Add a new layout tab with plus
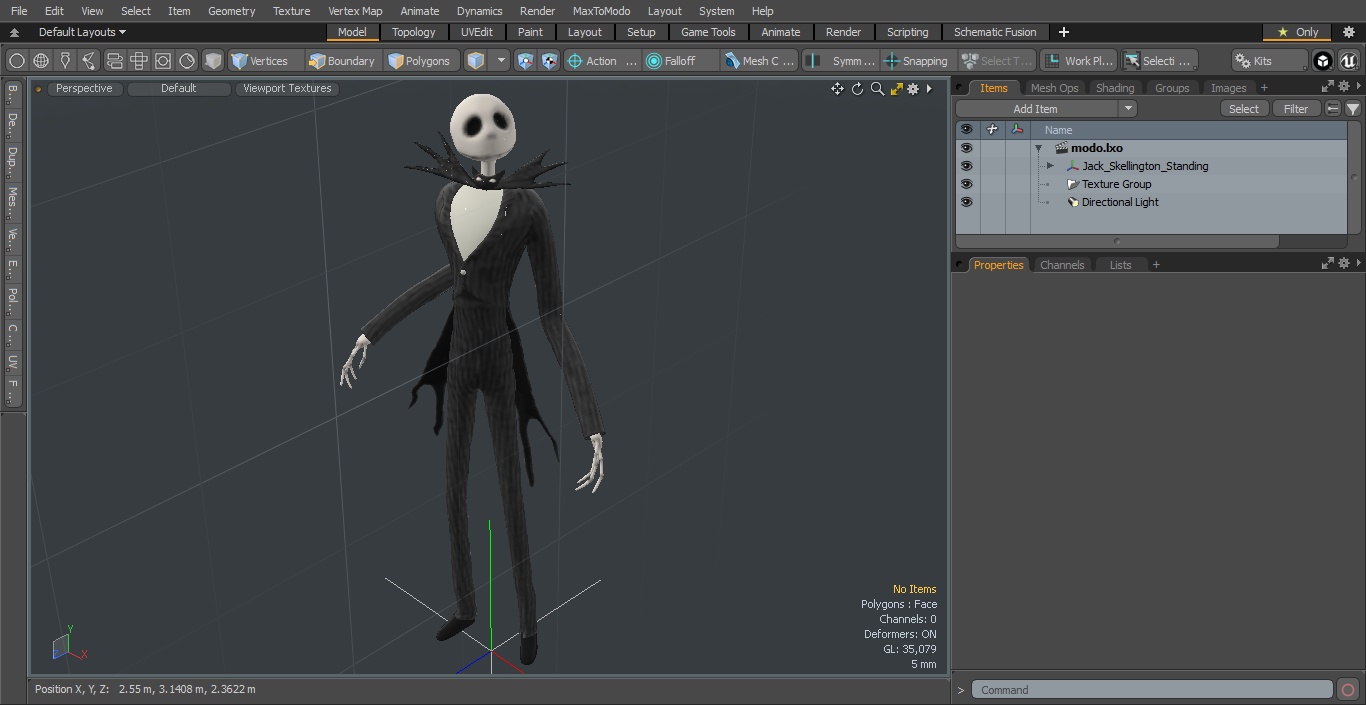1366x705 pixels. [1063, 32]
